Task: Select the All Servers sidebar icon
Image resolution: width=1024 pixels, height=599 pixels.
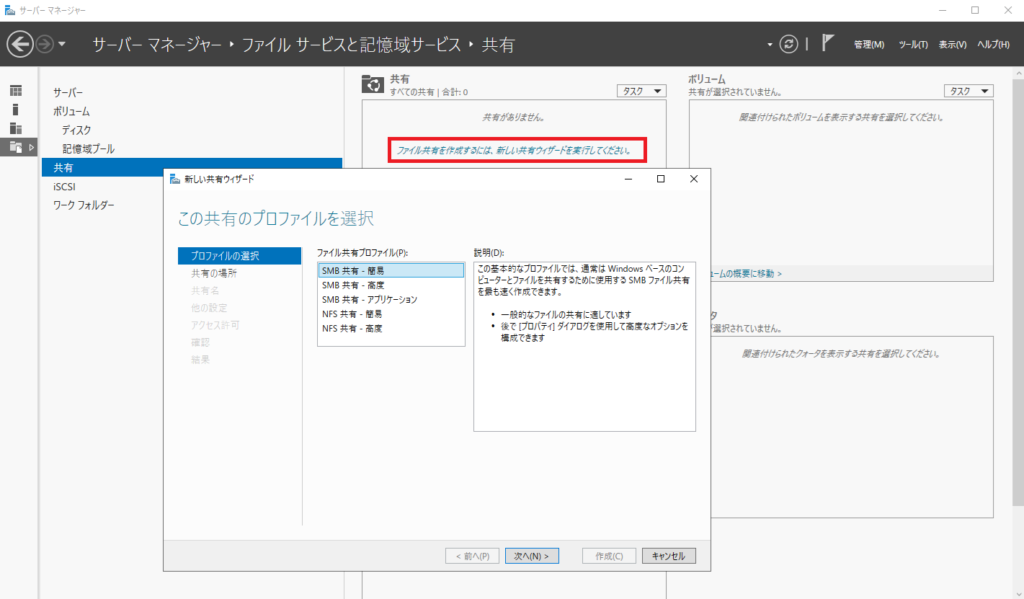Action: coord(16,128)
